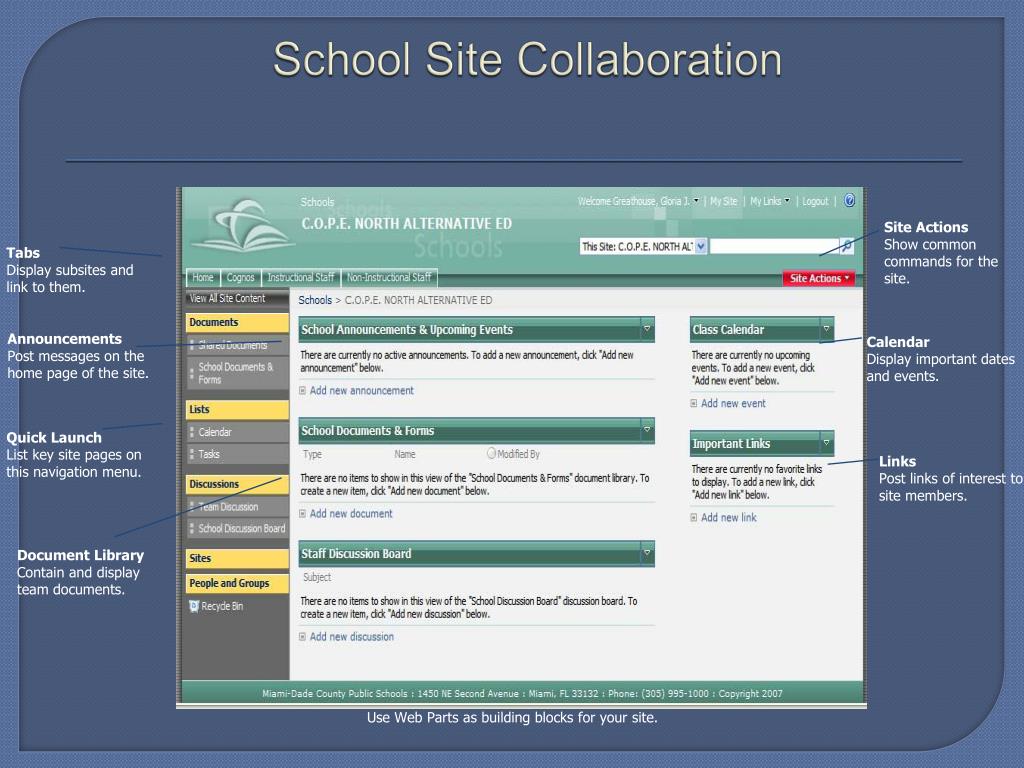The height and width of the screenshot is (768, 1024).
Task: Click plus icon beside Add new event
Action: click(694, 404)
